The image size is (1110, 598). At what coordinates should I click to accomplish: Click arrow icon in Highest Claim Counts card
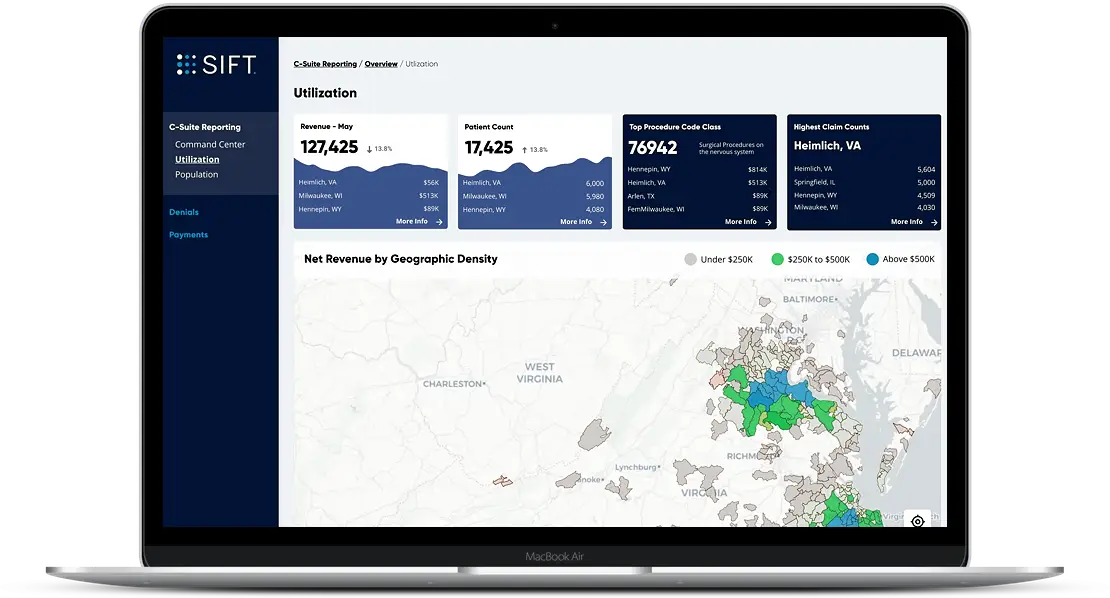pos(933,222)
